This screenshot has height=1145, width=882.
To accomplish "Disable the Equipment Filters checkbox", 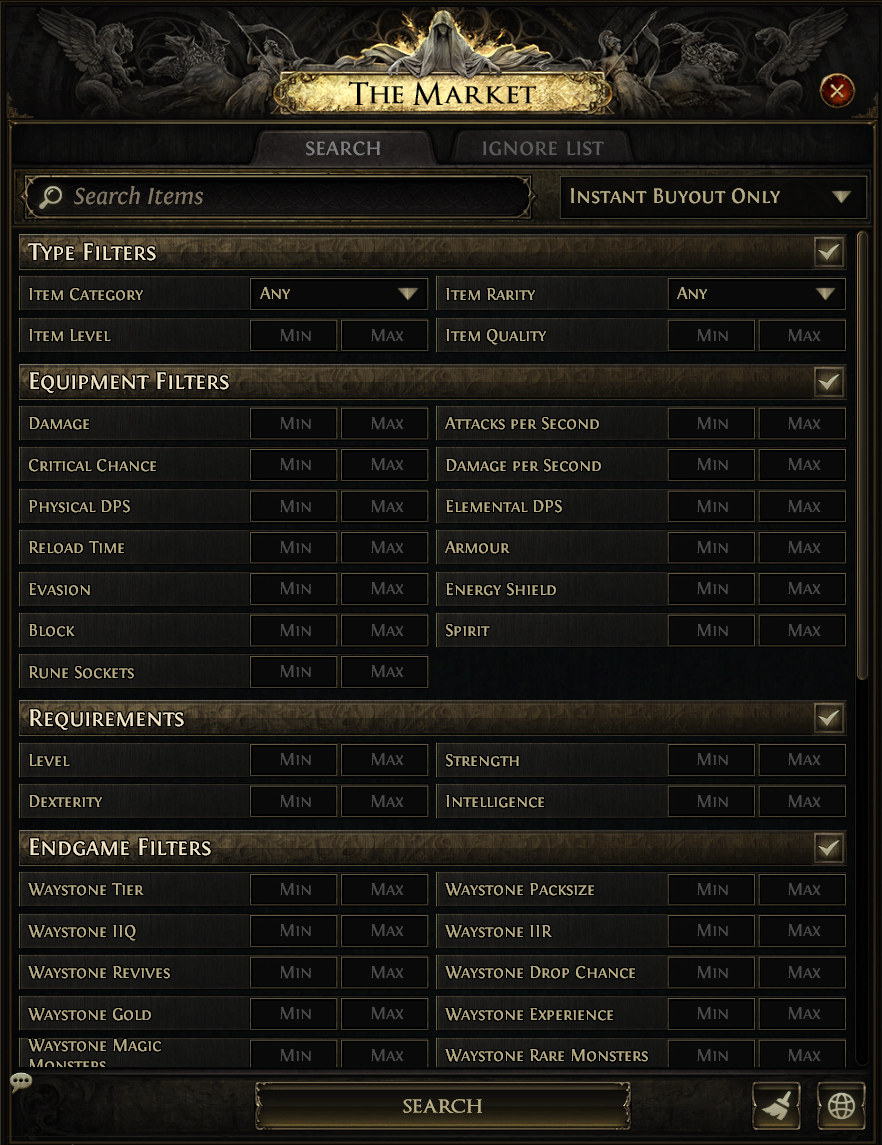I will click(x=828, y=381).
